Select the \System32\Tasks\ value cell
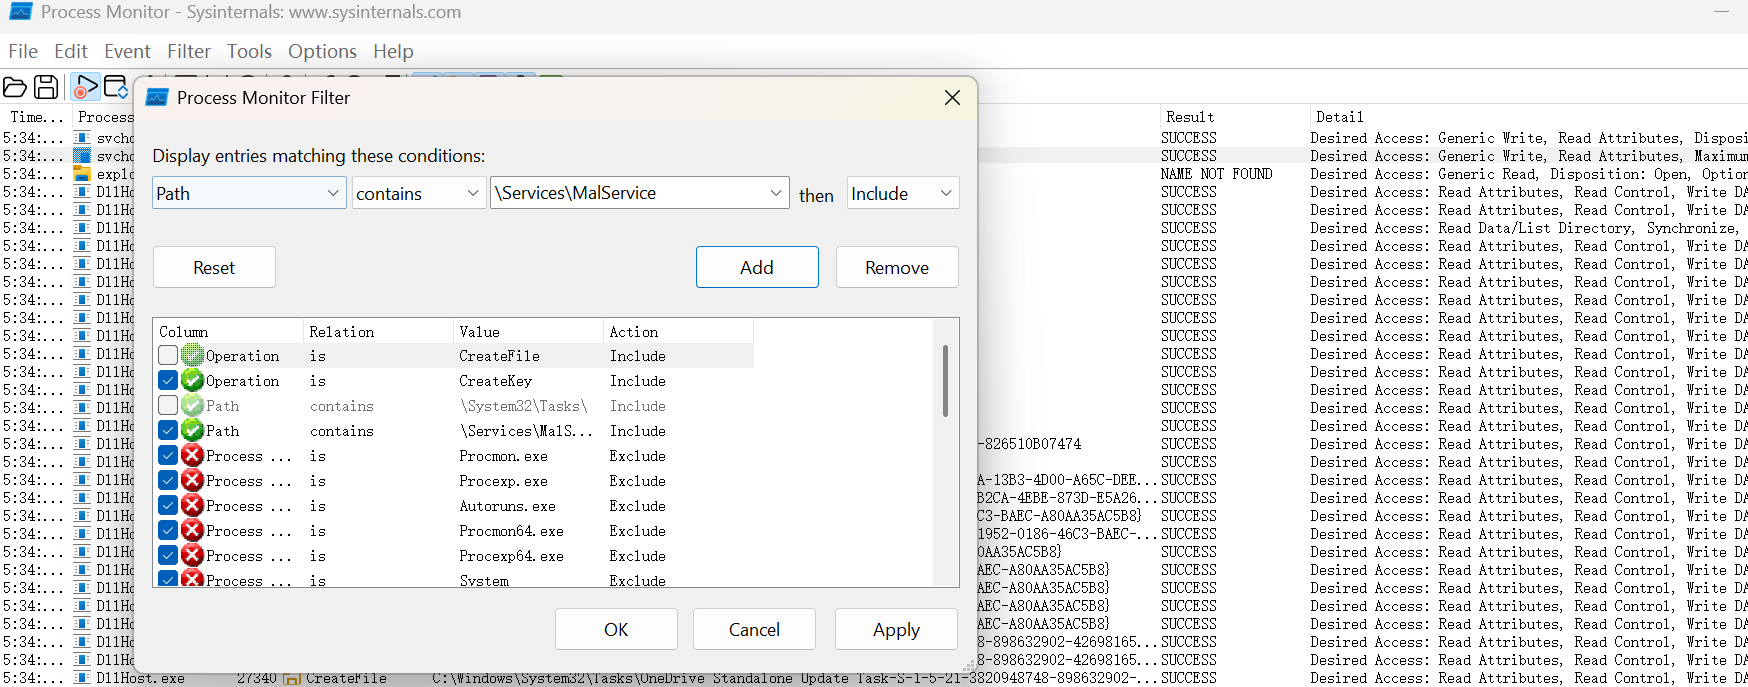Viewport: 1748px width, 687px height. click(524, 406)
